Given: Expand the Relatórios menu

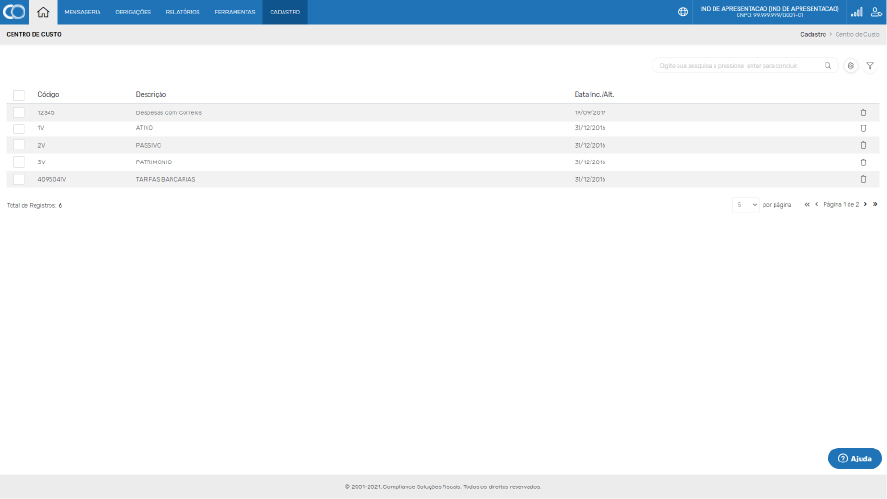Looking at the screenshot, I should 182,12.
